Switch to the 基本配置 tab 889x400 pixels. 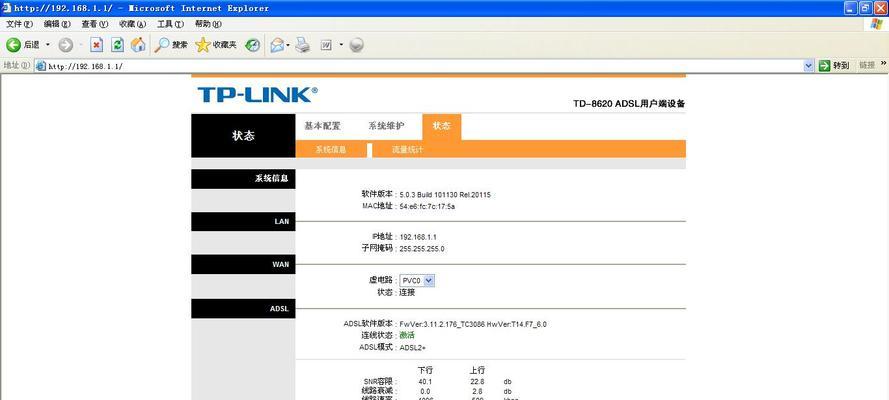click(x=323, y=126)
